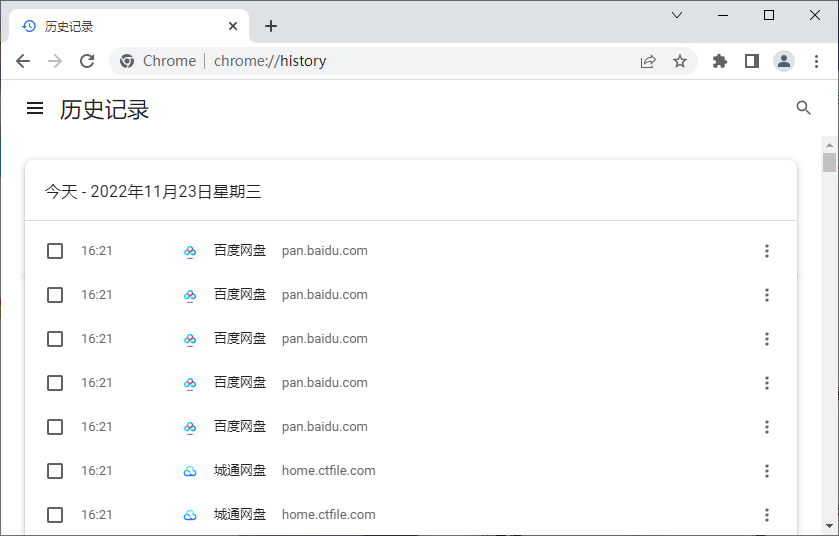Show the browser side panel
This screenshot has width=839, height=536.
click(752, 62)
